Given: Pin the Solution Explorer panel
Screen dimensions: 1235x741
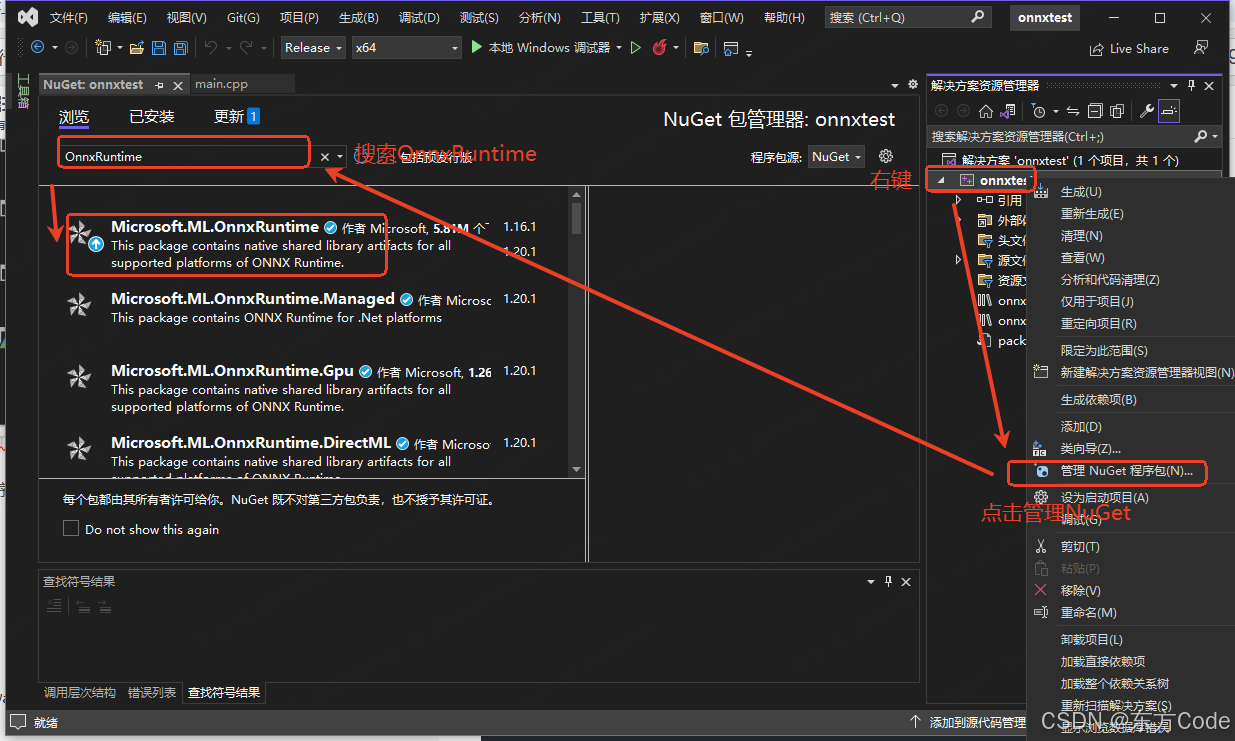Looking at the screenshot, I should click(x=1191, y=86).
